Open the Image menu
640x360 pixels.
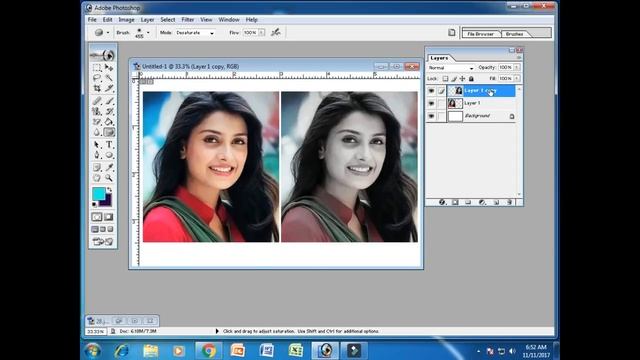pos(126,20)
